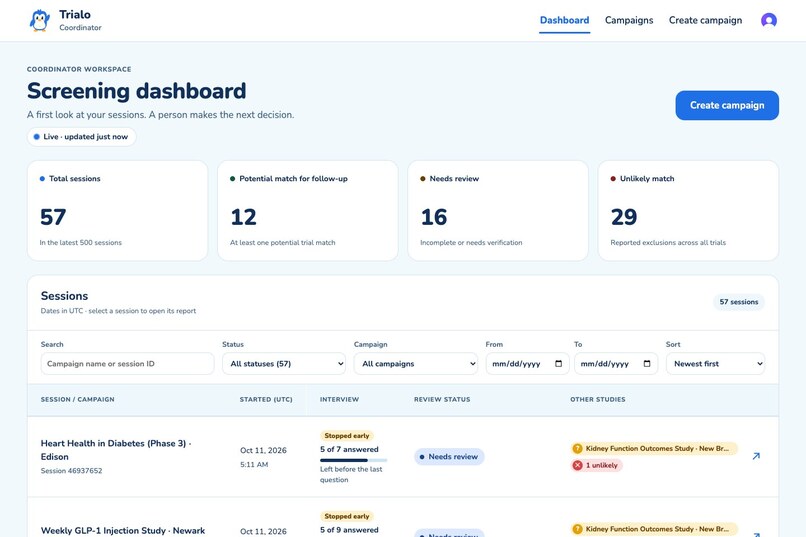806x537 pixels.
Task: Click the 5:11 AM start time
Action: [254, 465]
